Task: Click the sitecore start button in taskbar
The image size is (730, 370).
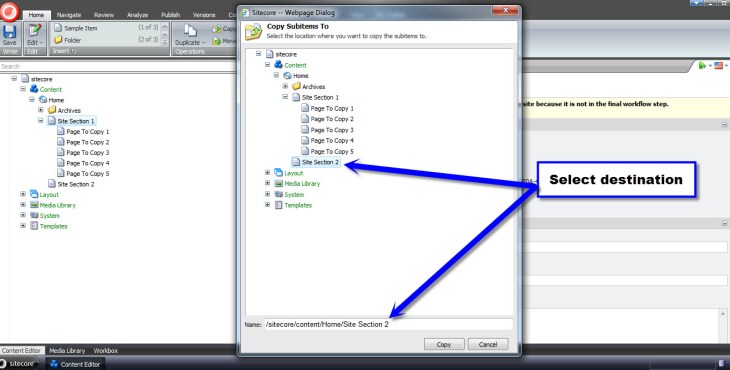Action: (19, 363)
